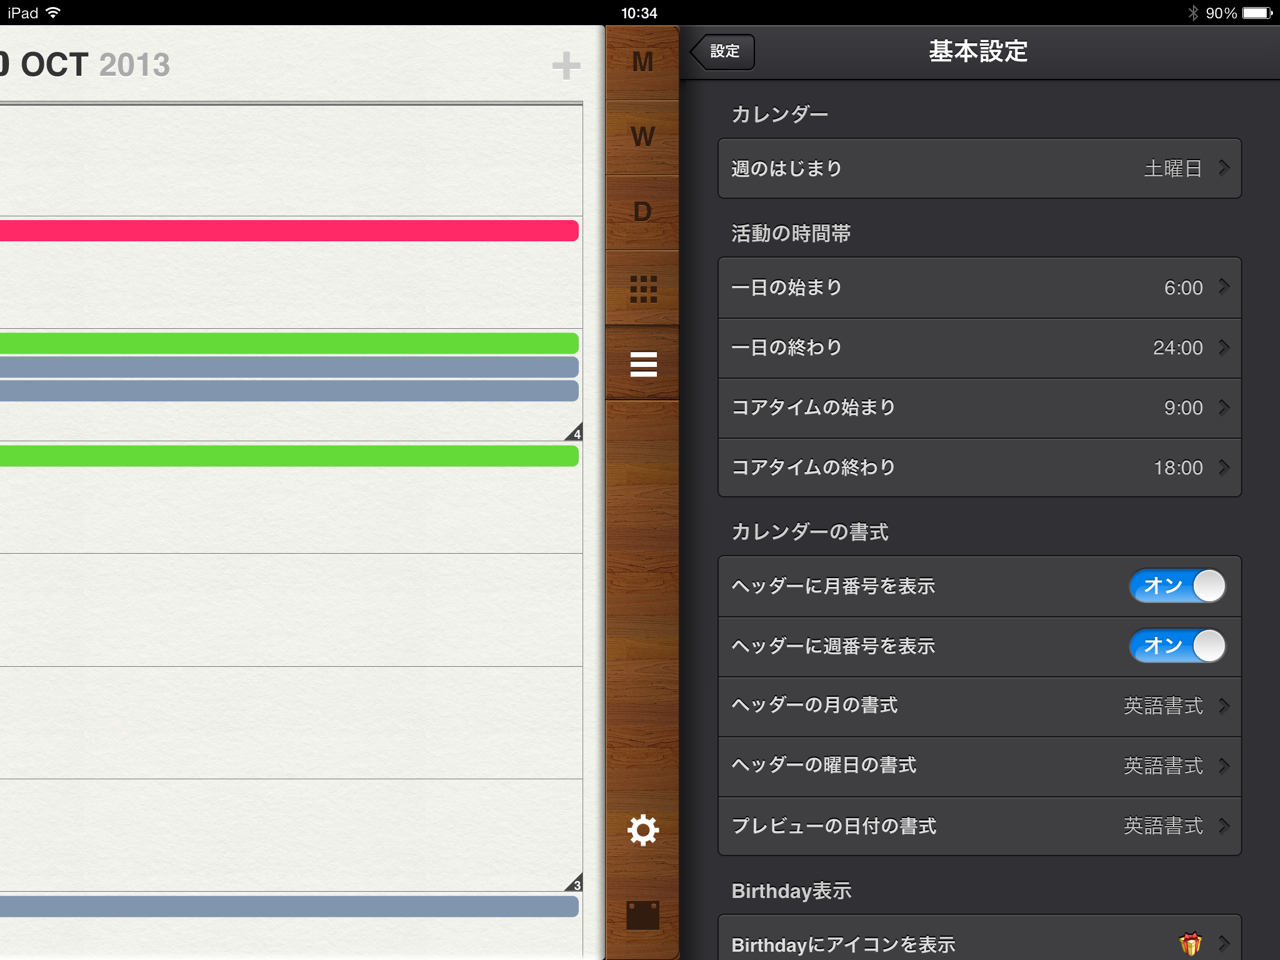The image size is (1280, 960).
Task: Tap the plus icon to add event
Action: click(x=566, y=66)
